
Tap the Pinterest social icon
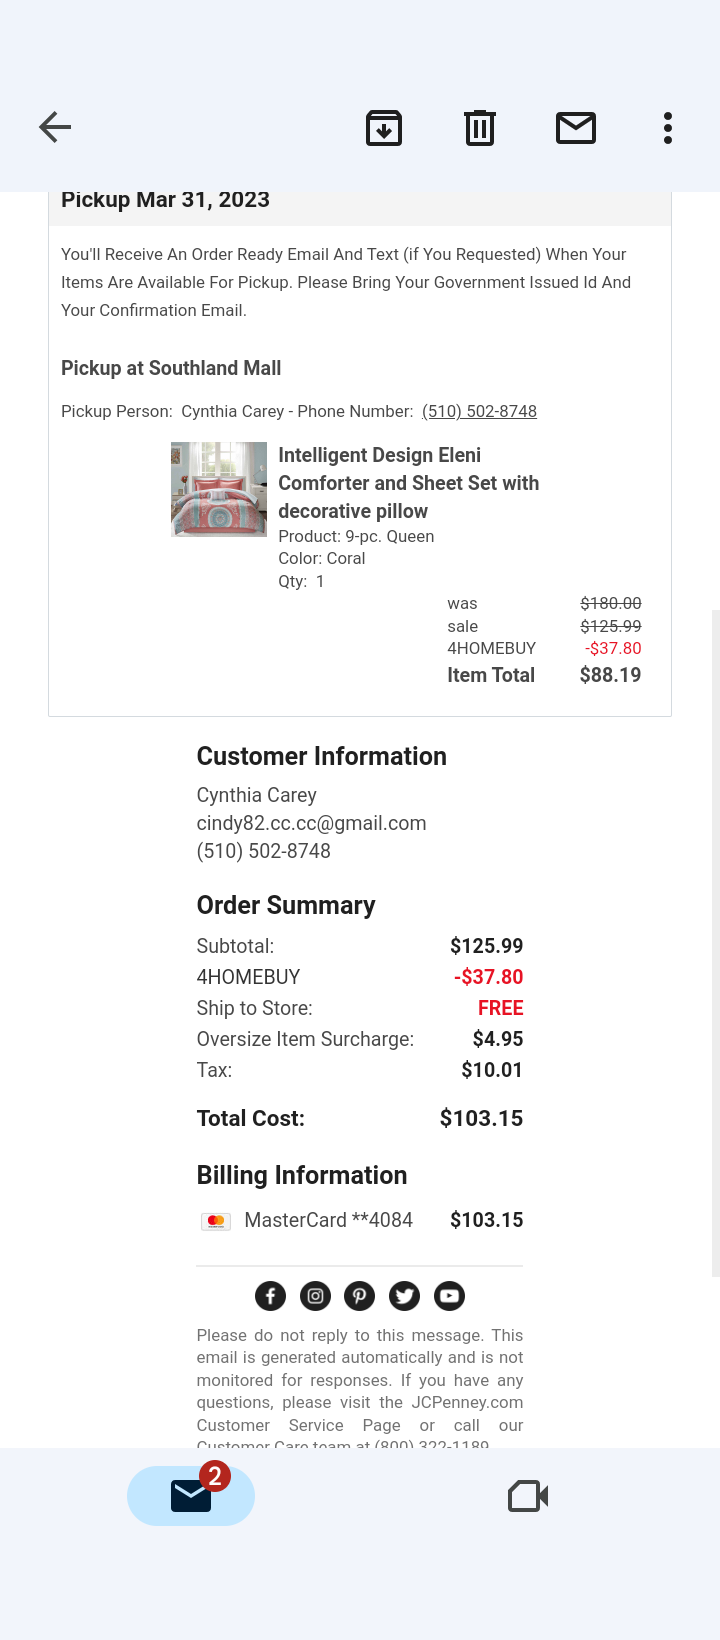point(360,1296)
